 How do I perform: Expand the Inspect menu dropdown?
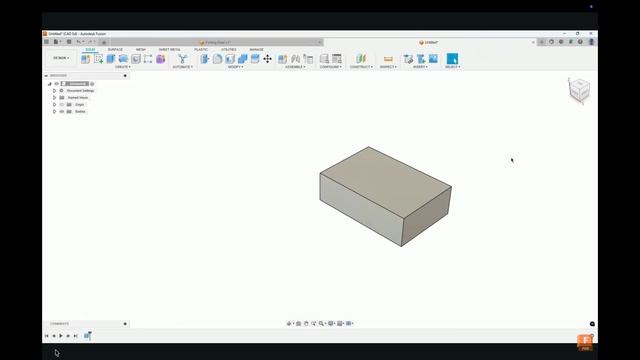[388, 67]
